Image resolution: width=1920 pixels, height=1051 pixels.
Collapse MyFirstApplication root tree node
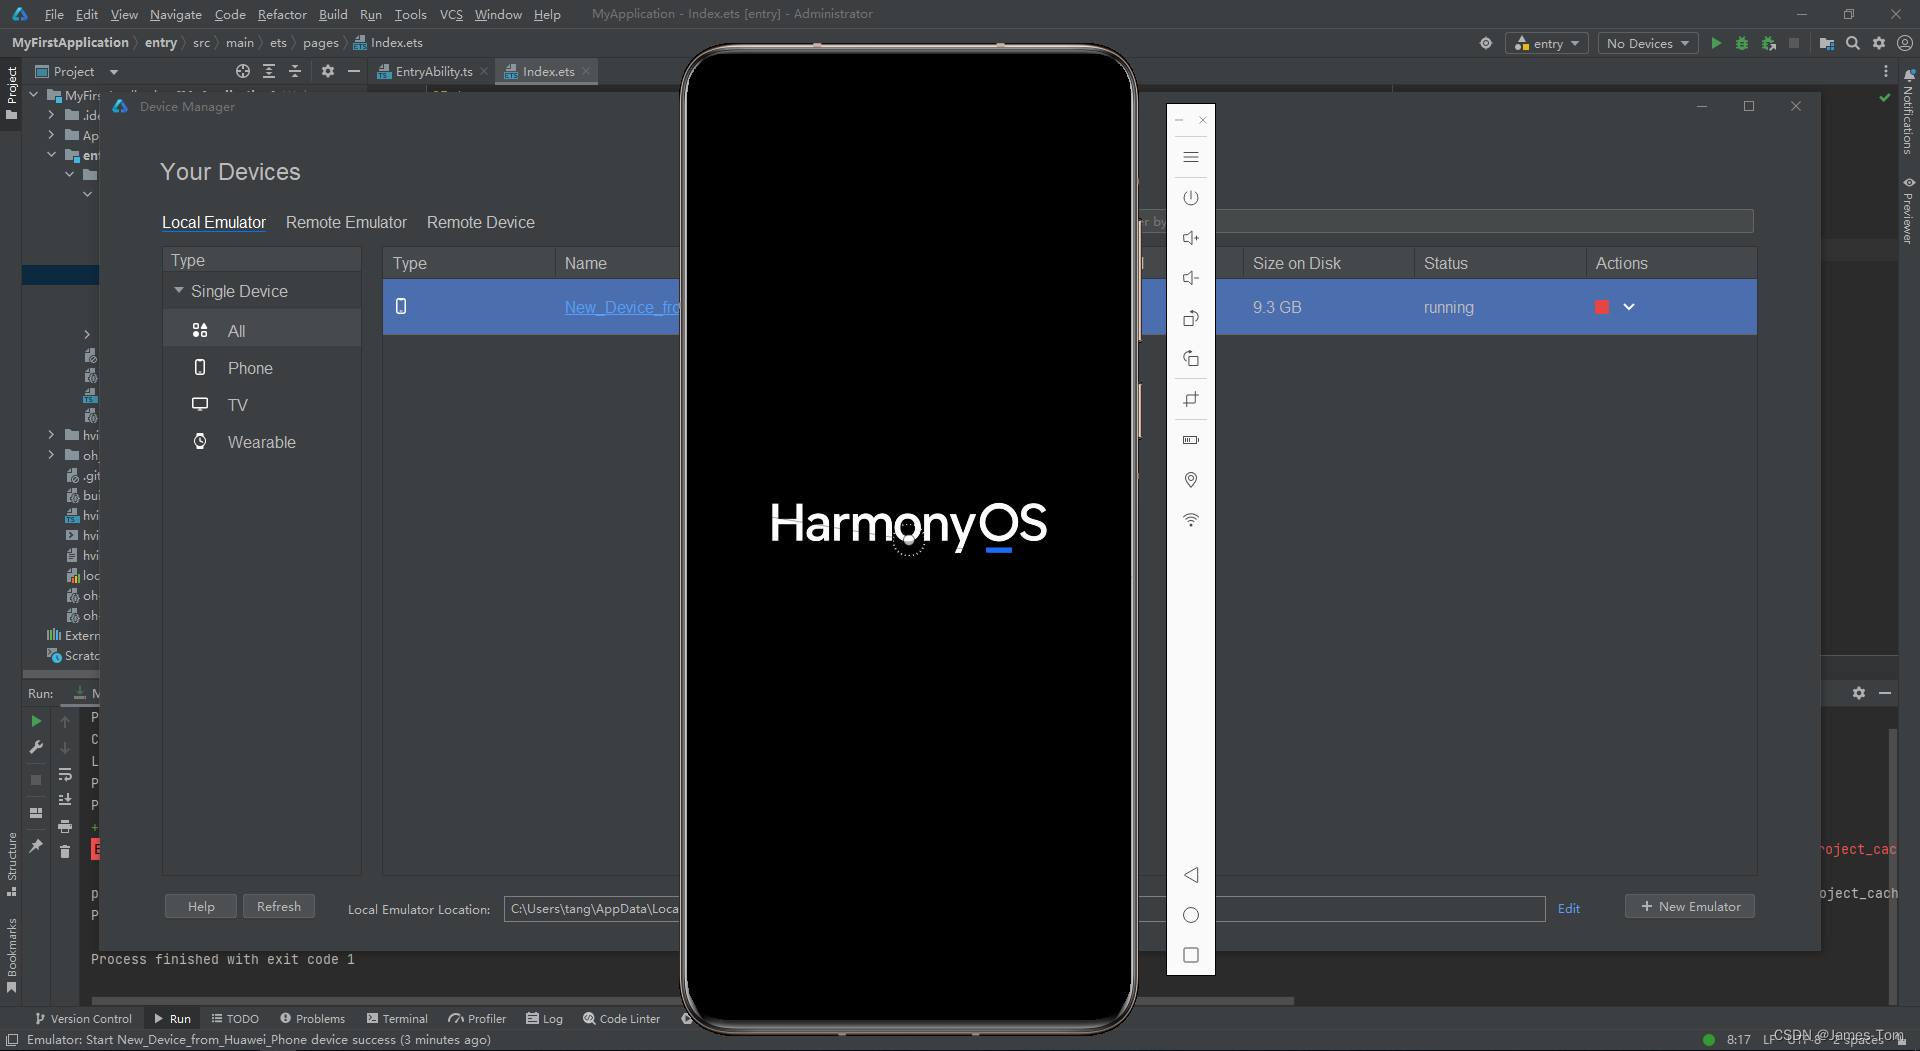point(33,95)
